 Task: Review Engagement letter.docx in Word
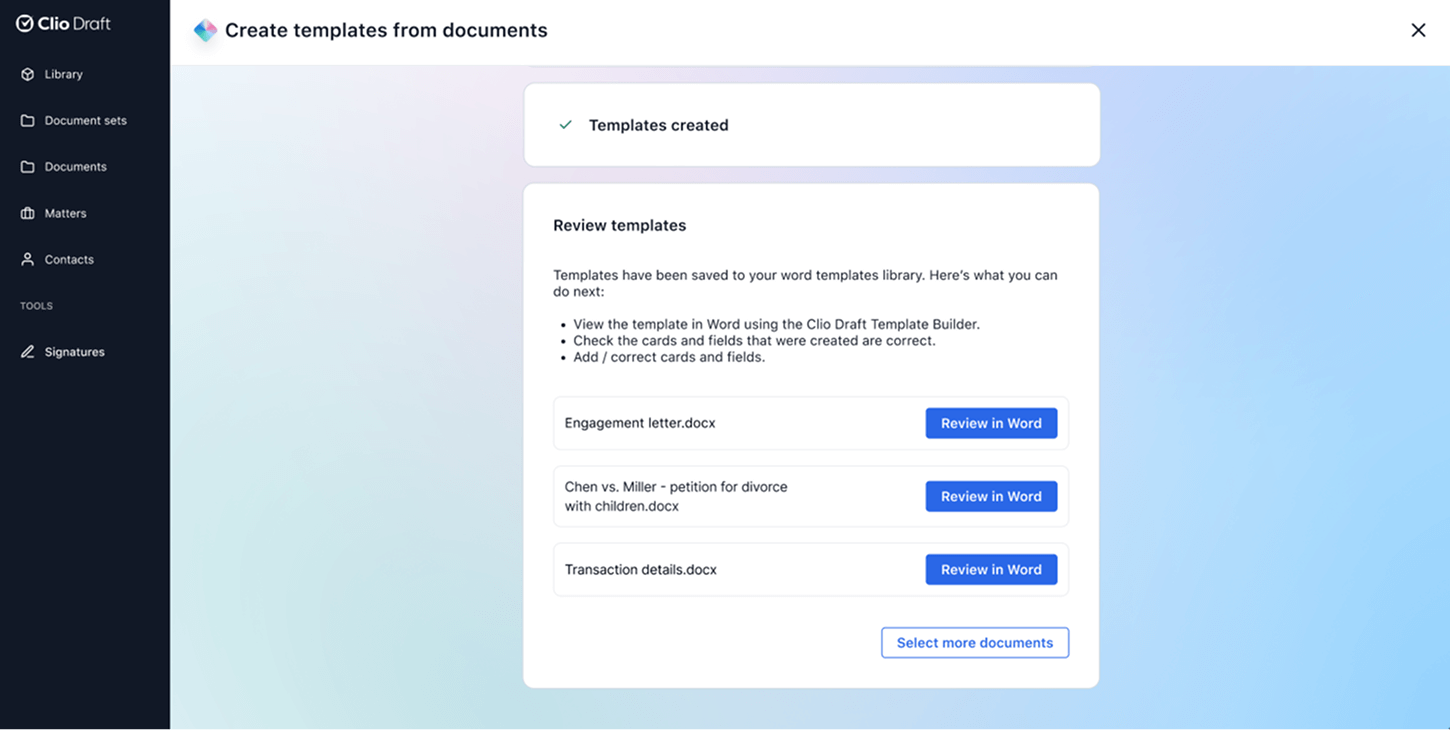(990, 423)
